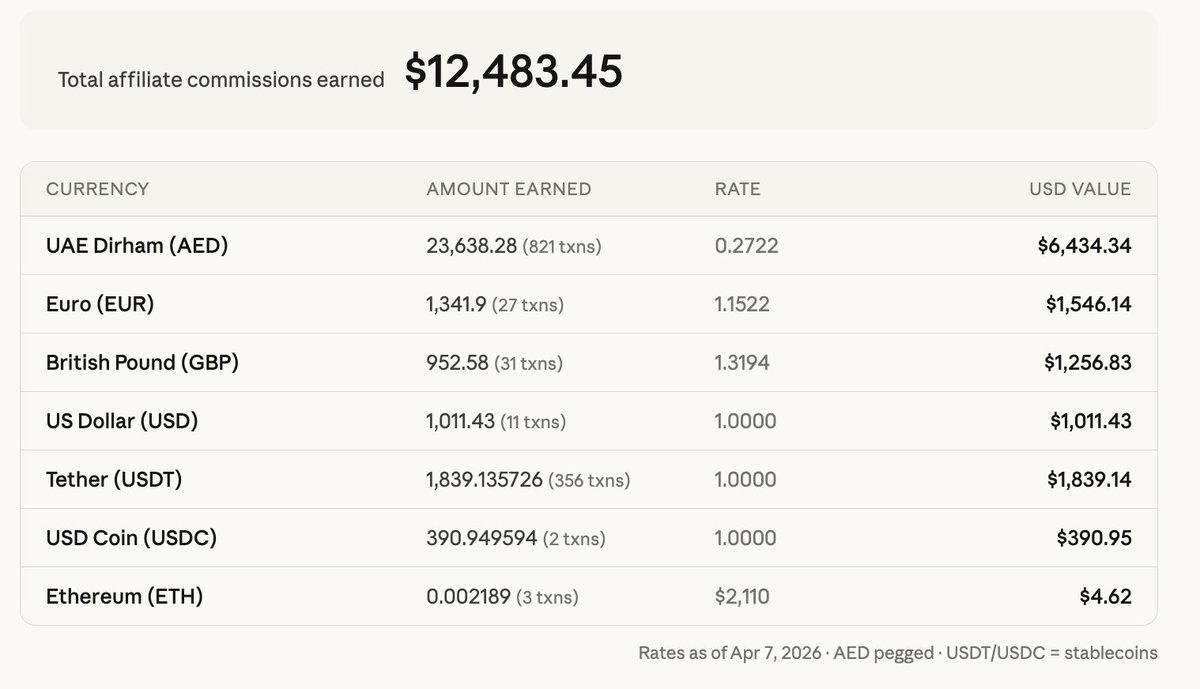Click the RATE column header
Image resolution: width=1200 pixels, height=689 pixels.
(737, 189)
